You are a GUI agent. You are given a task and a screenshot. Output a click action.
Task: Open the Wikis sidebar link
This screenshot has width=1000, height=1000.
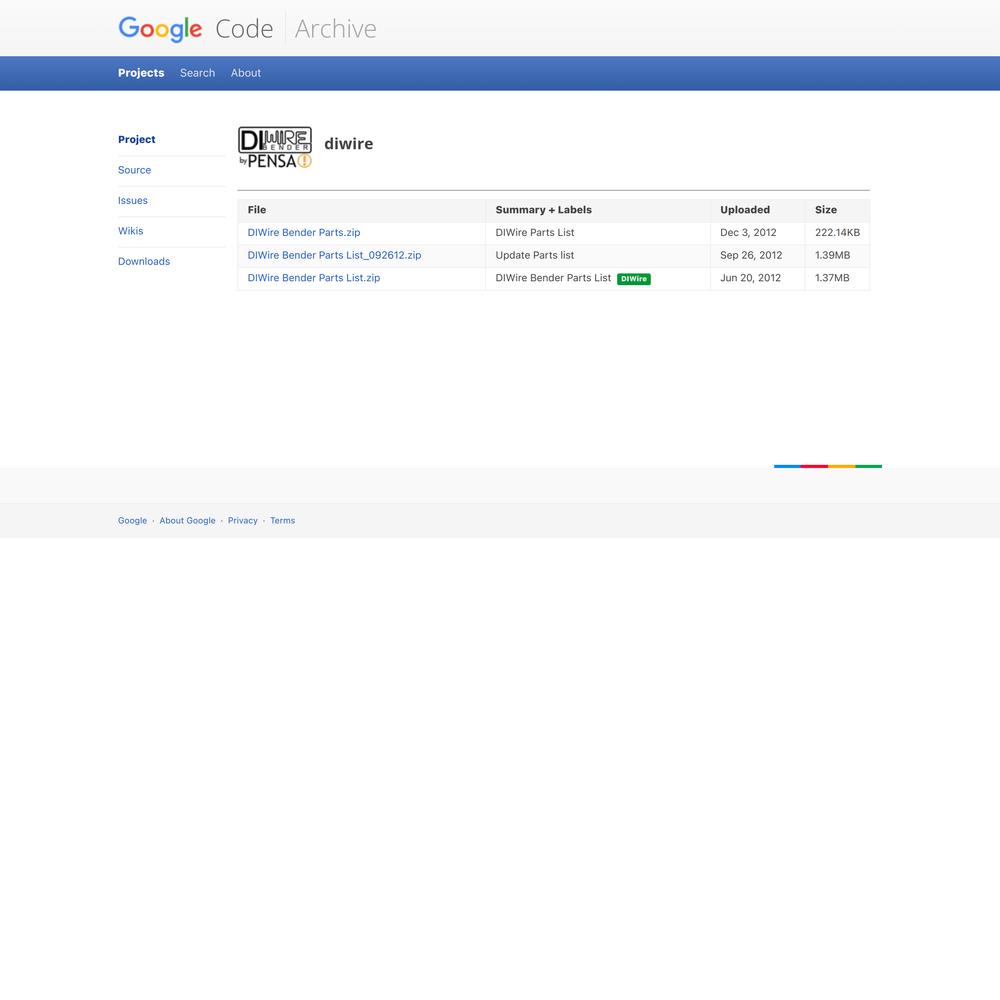131,231
